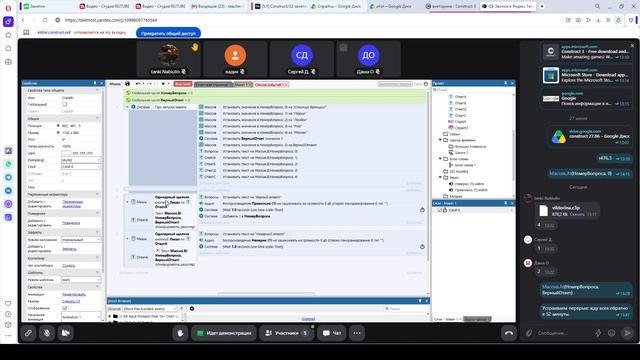Toggle the camera button in the call bar
The width and height of the screenshot is (640, 360).
[x=66, y=333]
